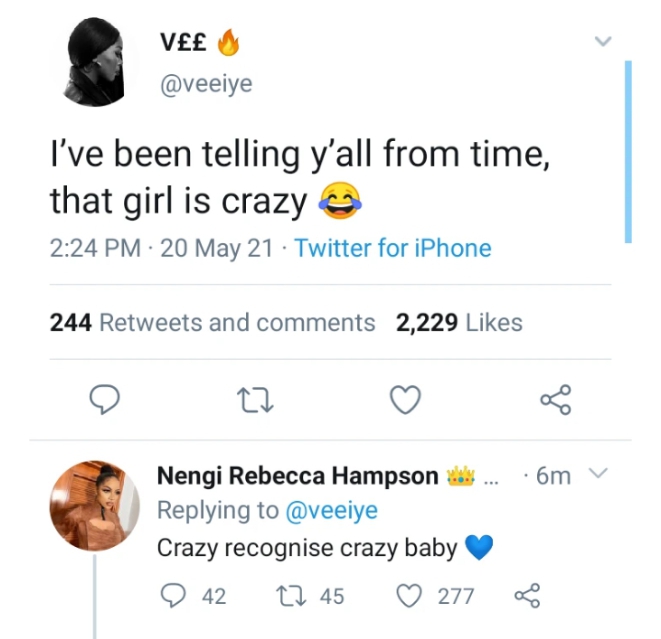The width and height of the screenshot is (661, 639).
Task: Open the @veeiye handle under V££
Action: pyautogui.click(x=206, y=85)
